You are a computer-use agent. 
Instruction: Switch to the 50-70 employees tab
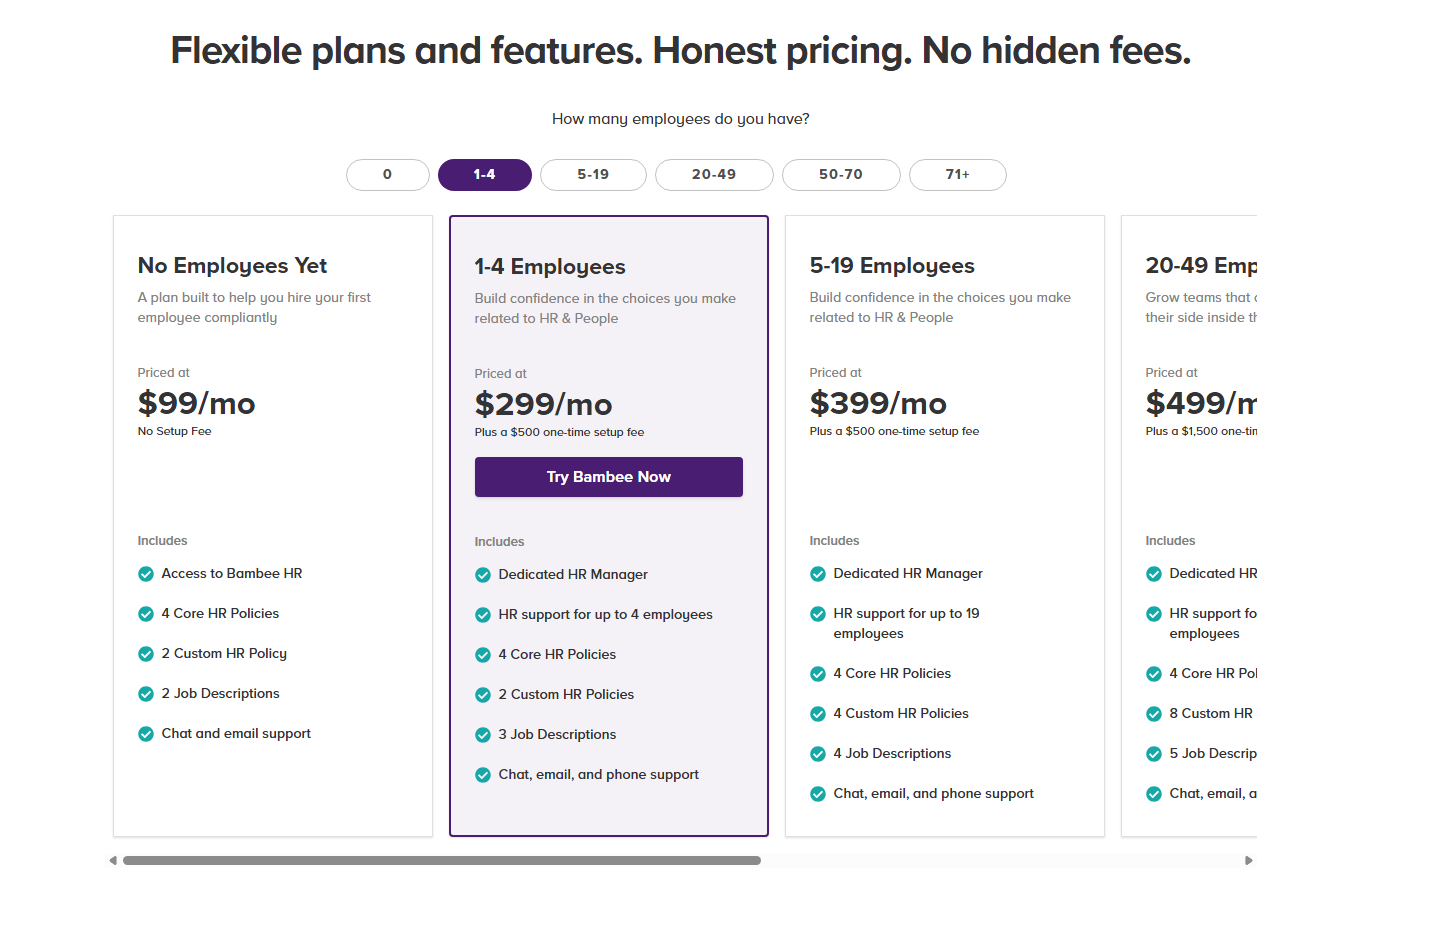[x=841, y=175]
